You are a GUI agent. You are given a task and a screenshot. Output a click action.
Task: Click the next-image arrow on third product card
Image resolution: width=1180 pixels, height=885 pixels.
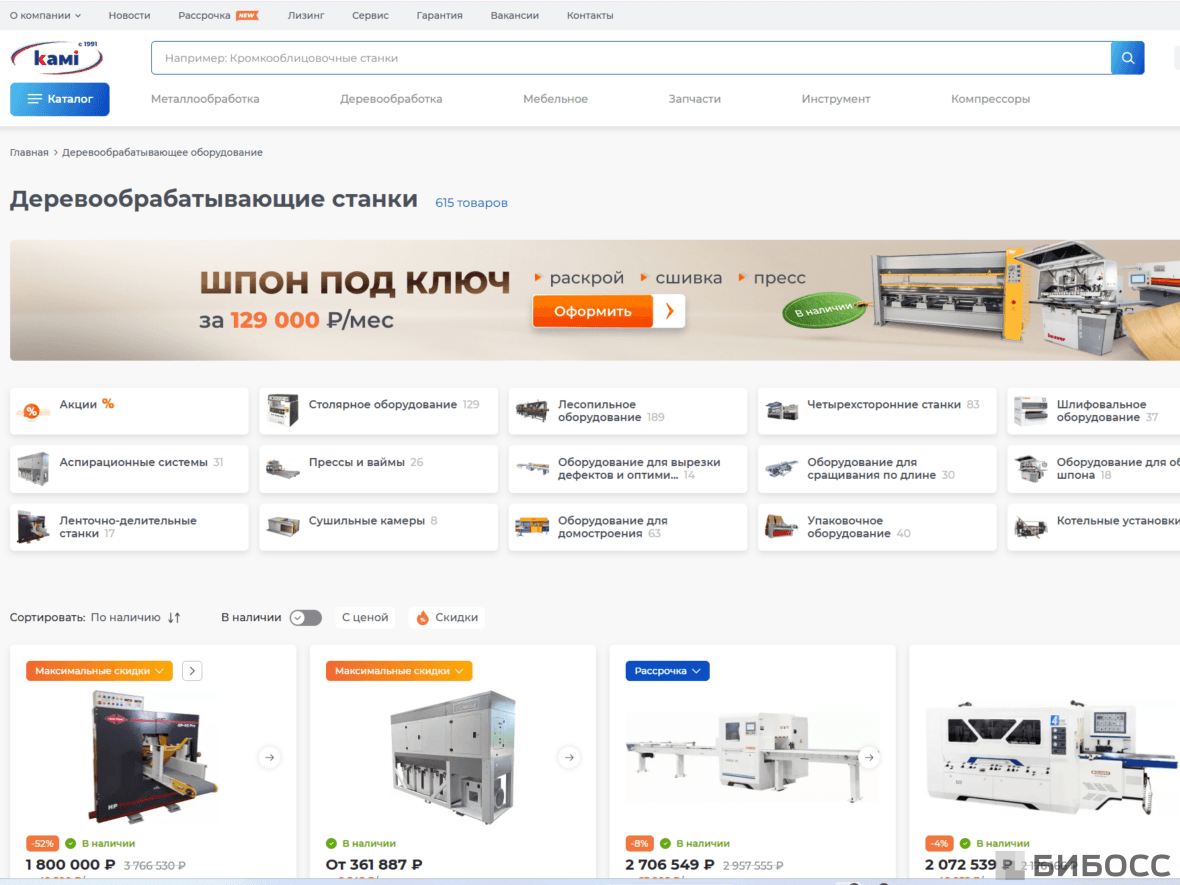[868, 758]
